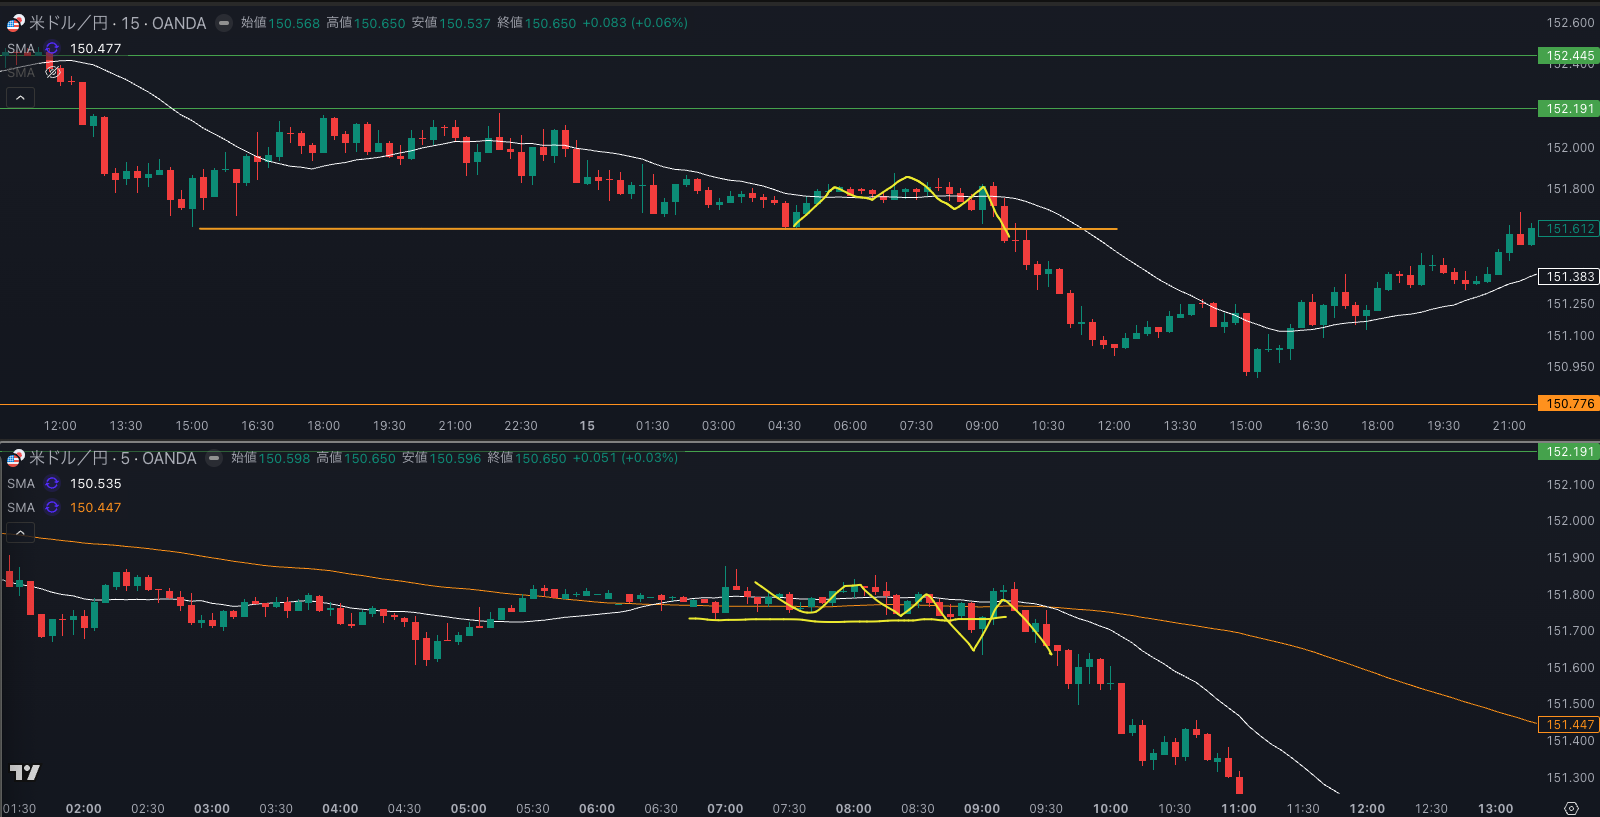Select the orange 150.776 price line label
The image size is (1600, 817).
(1569, 404)
